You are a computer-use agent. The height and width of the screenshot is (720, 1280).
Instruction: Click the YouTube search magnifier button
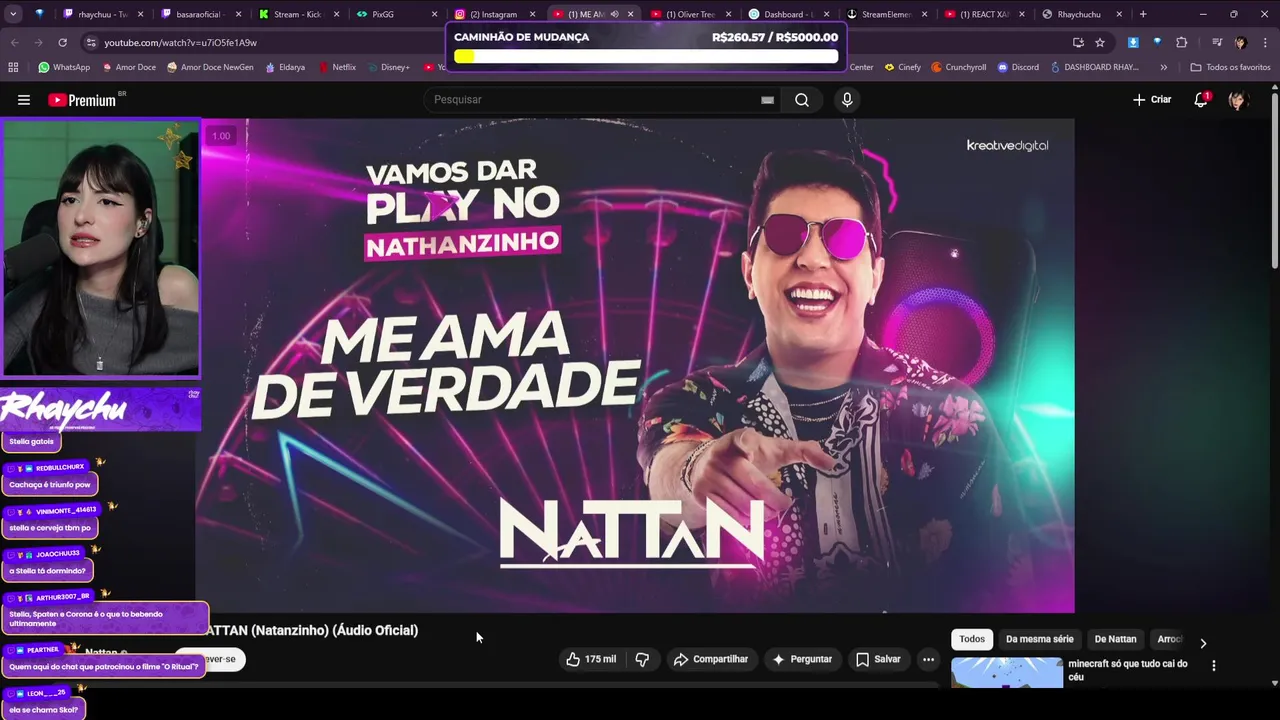coord(802,100)
